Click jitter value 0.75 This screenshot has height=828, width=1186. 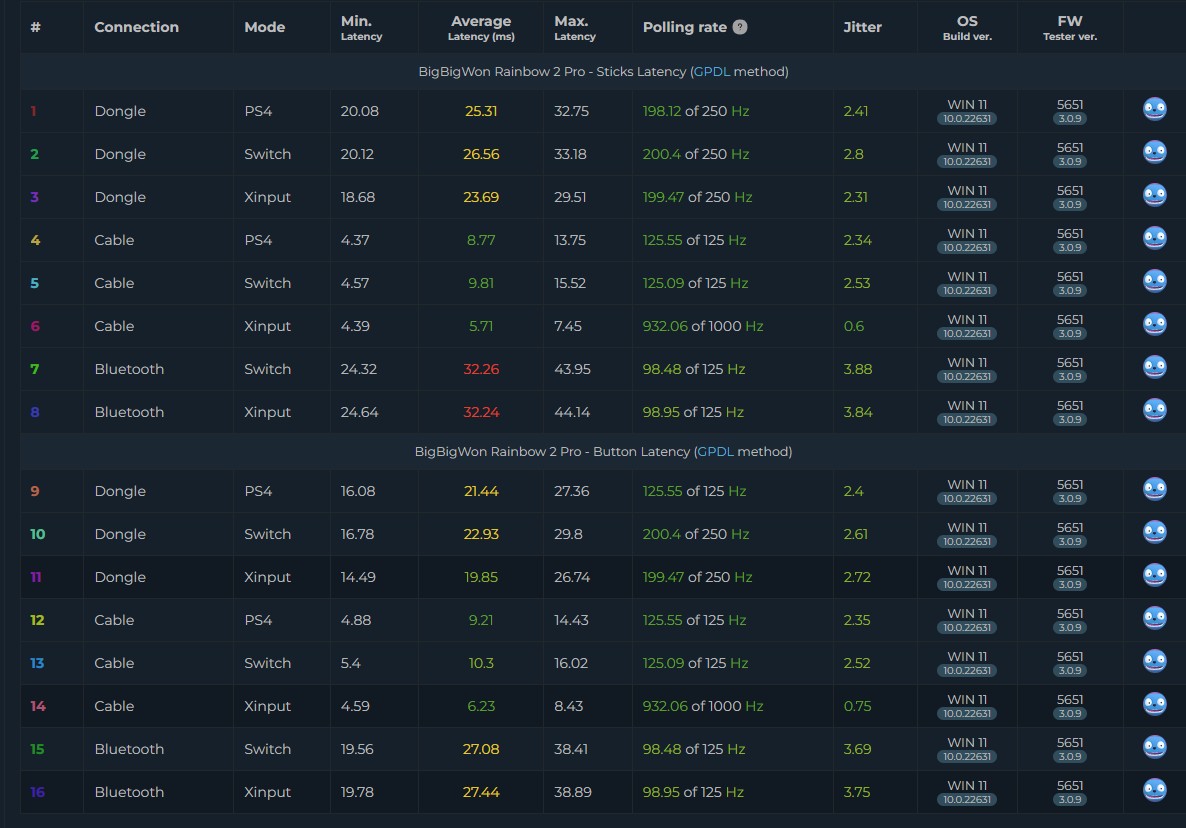tap(857, 706)
